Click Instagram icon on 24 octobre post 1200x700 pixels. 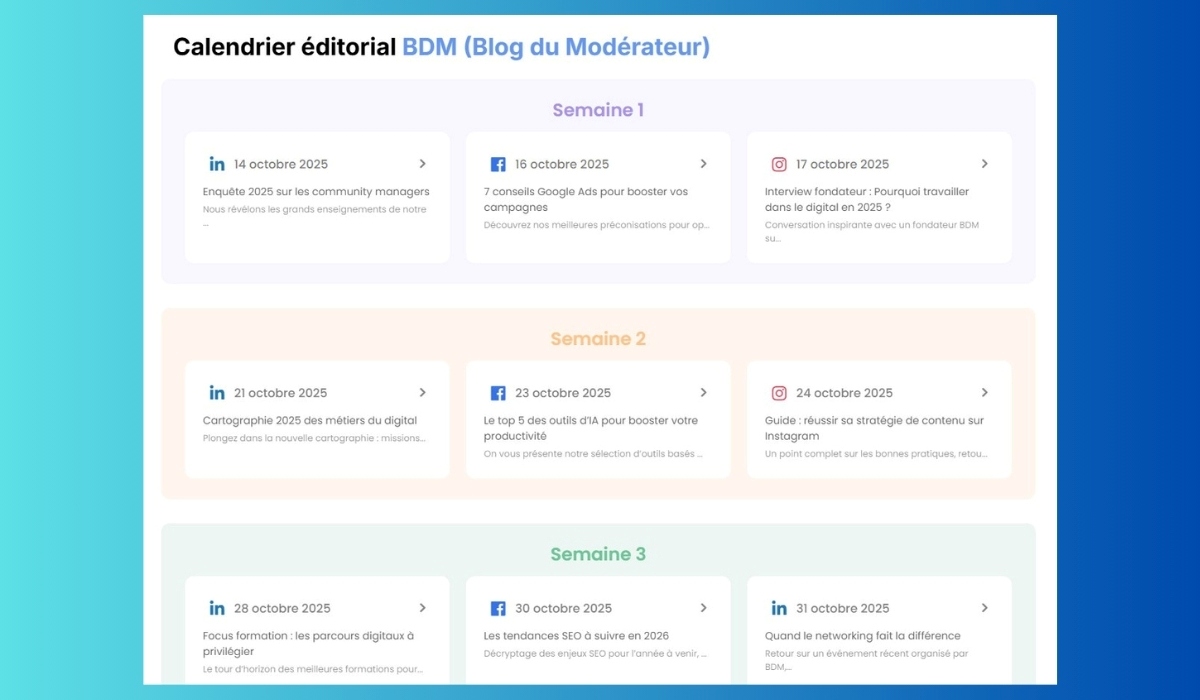click(779, 393)
